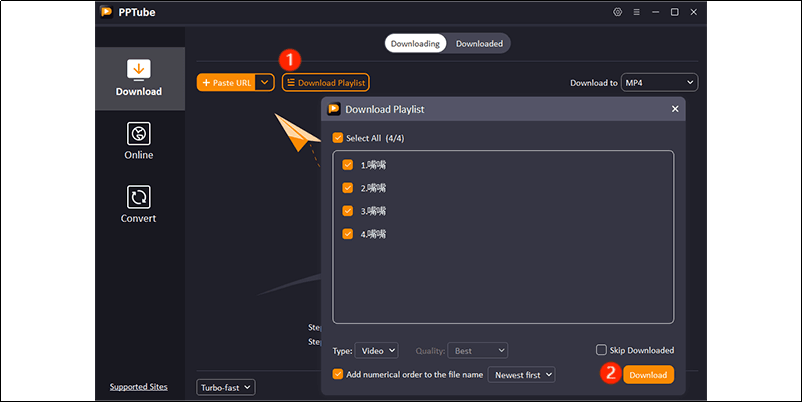Screen dimensions: 803x403
Task: Uncheck playlist item 3
Action: point(348,211)
